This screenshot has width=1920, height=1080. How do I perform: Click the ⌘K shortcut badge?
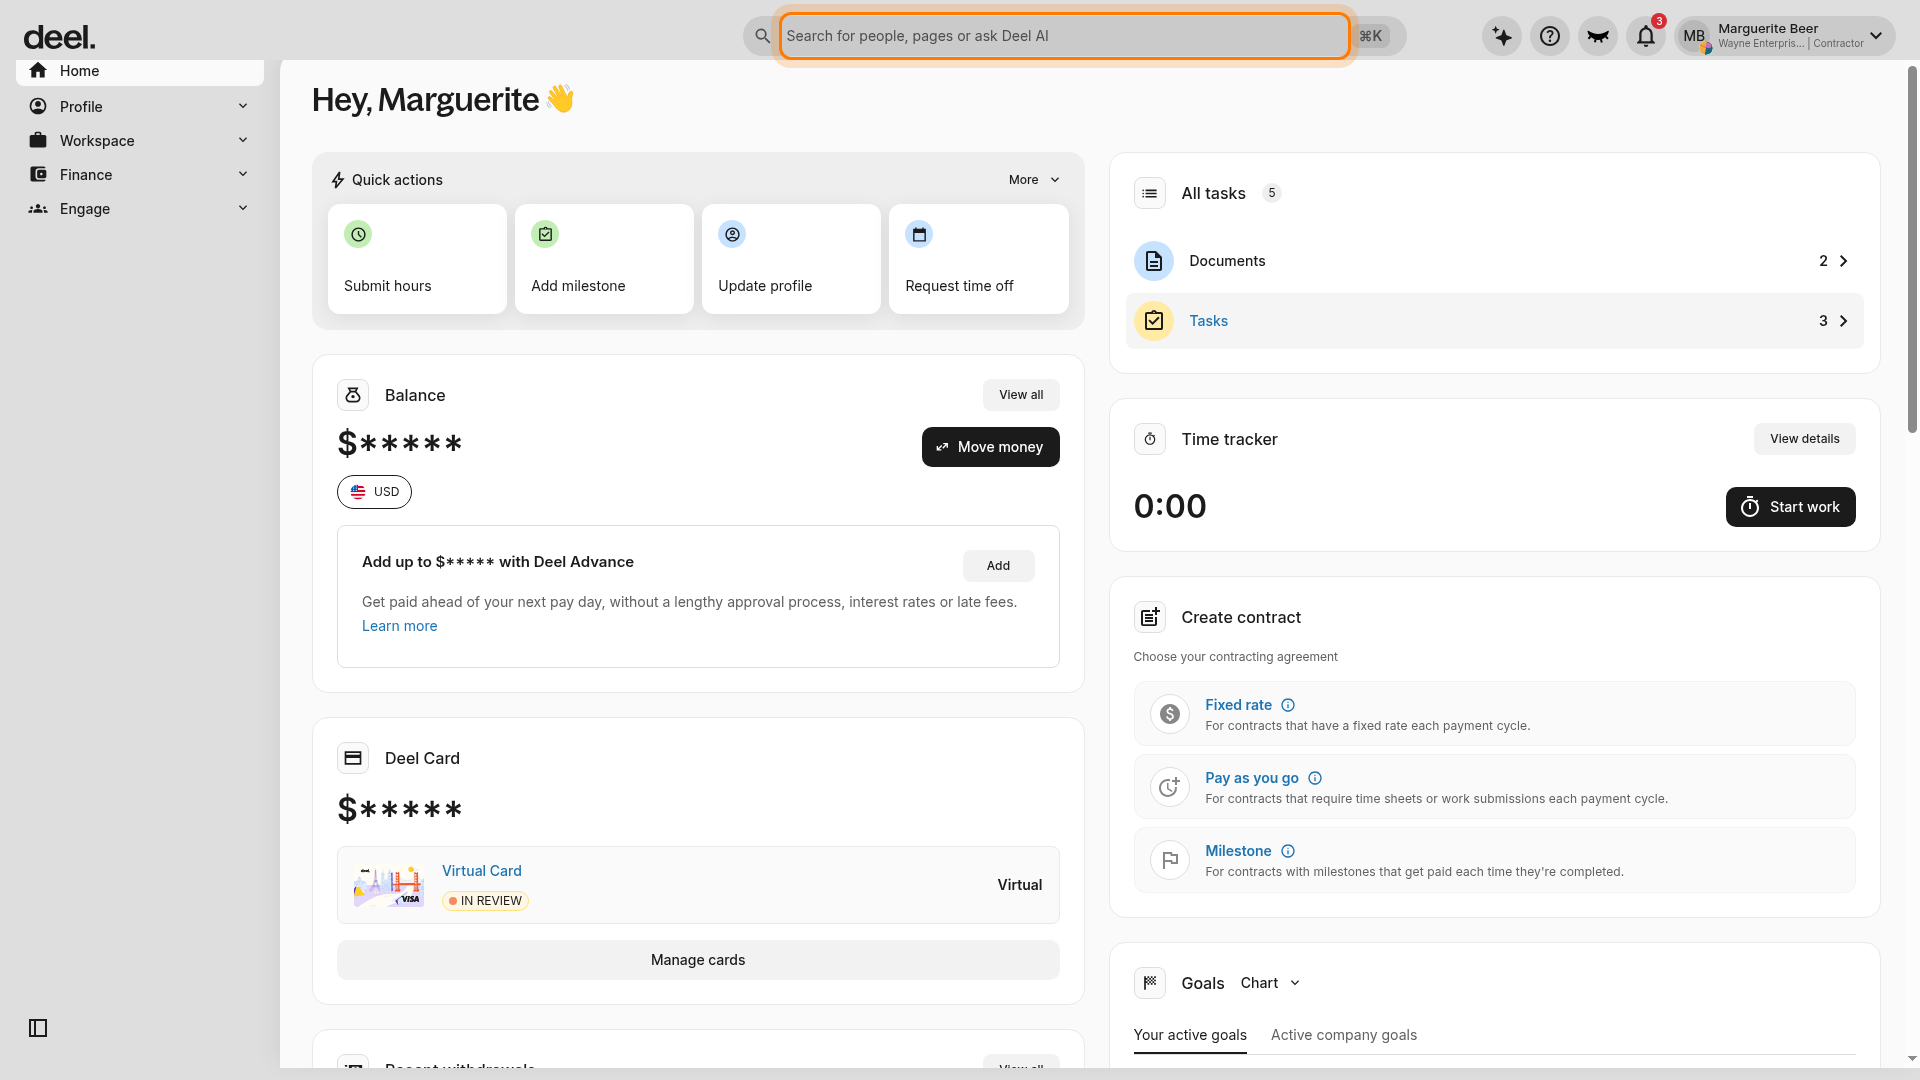pos(1371,36)
